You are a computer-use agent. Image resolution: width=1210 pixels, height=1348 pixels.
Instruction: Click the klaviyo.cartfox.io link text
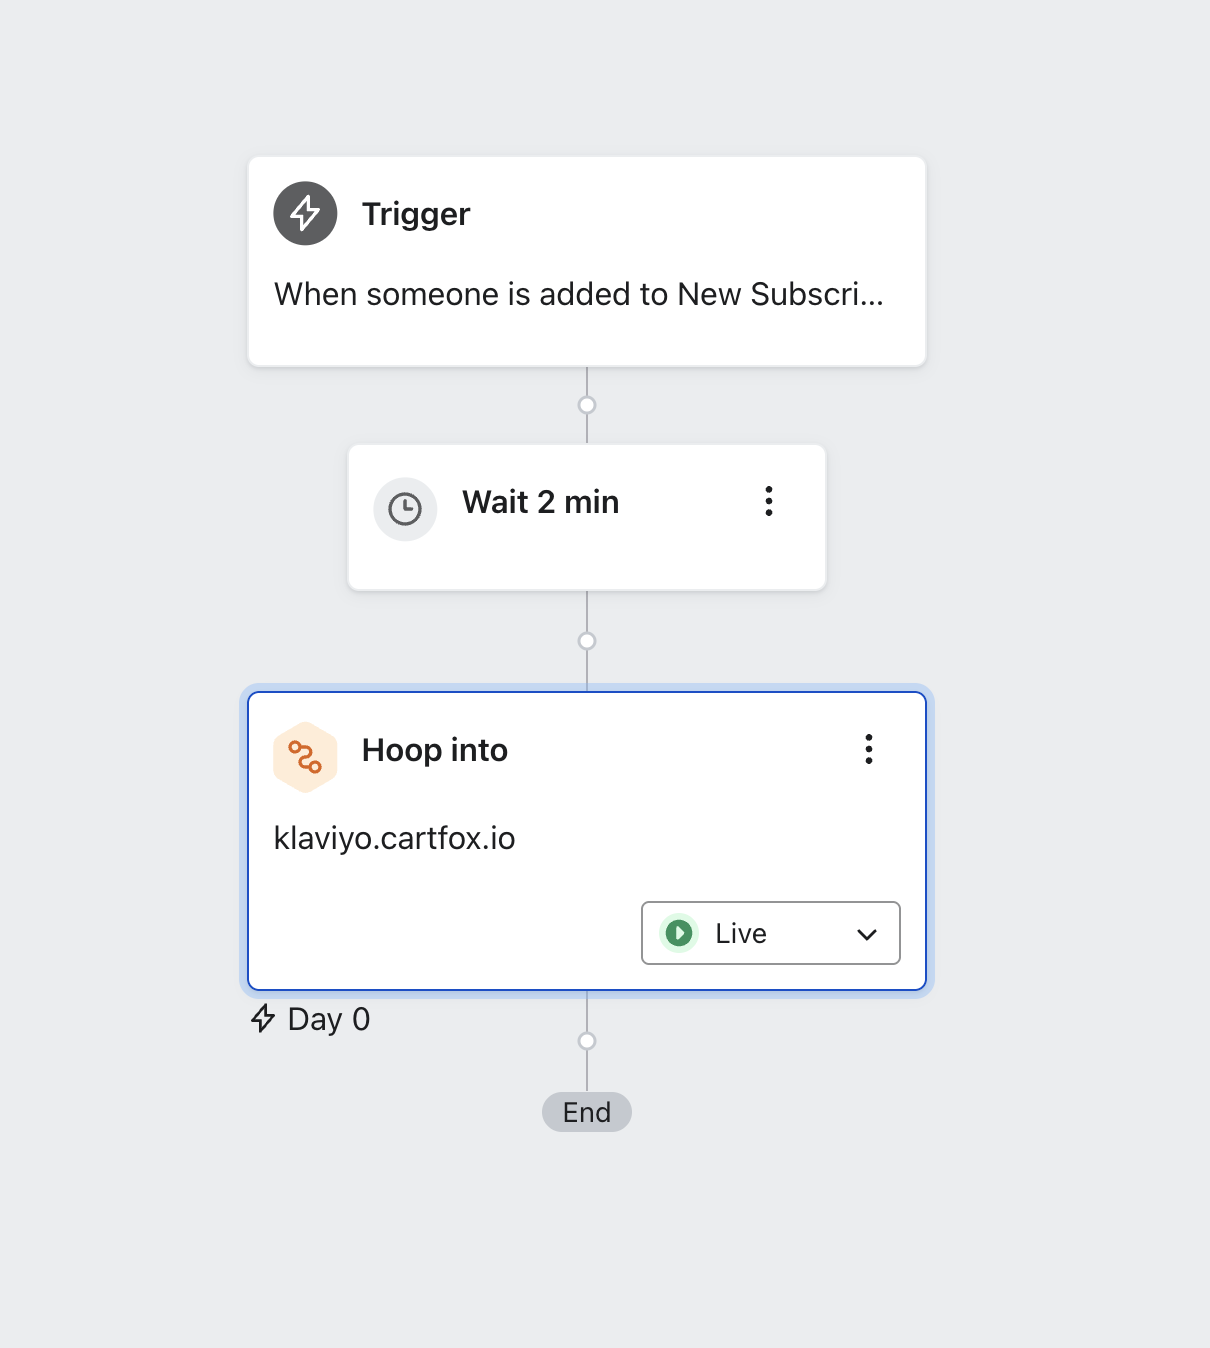(x=395, y=838)
